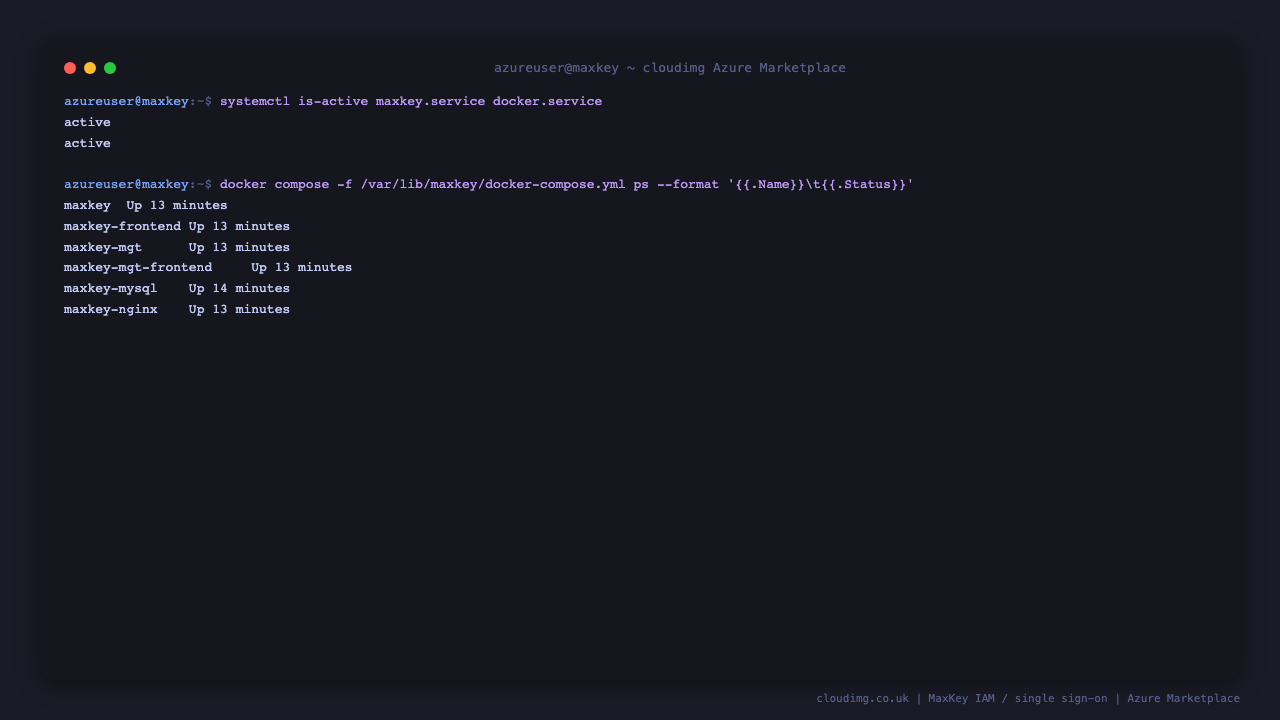Image resolution: width=1280 pixels, height=720 pixels.
Task: Click the terminal title 'azureuser@maxkey ~ cloudimg Azure Marketplace'
Action: click(x=670, y=68)
